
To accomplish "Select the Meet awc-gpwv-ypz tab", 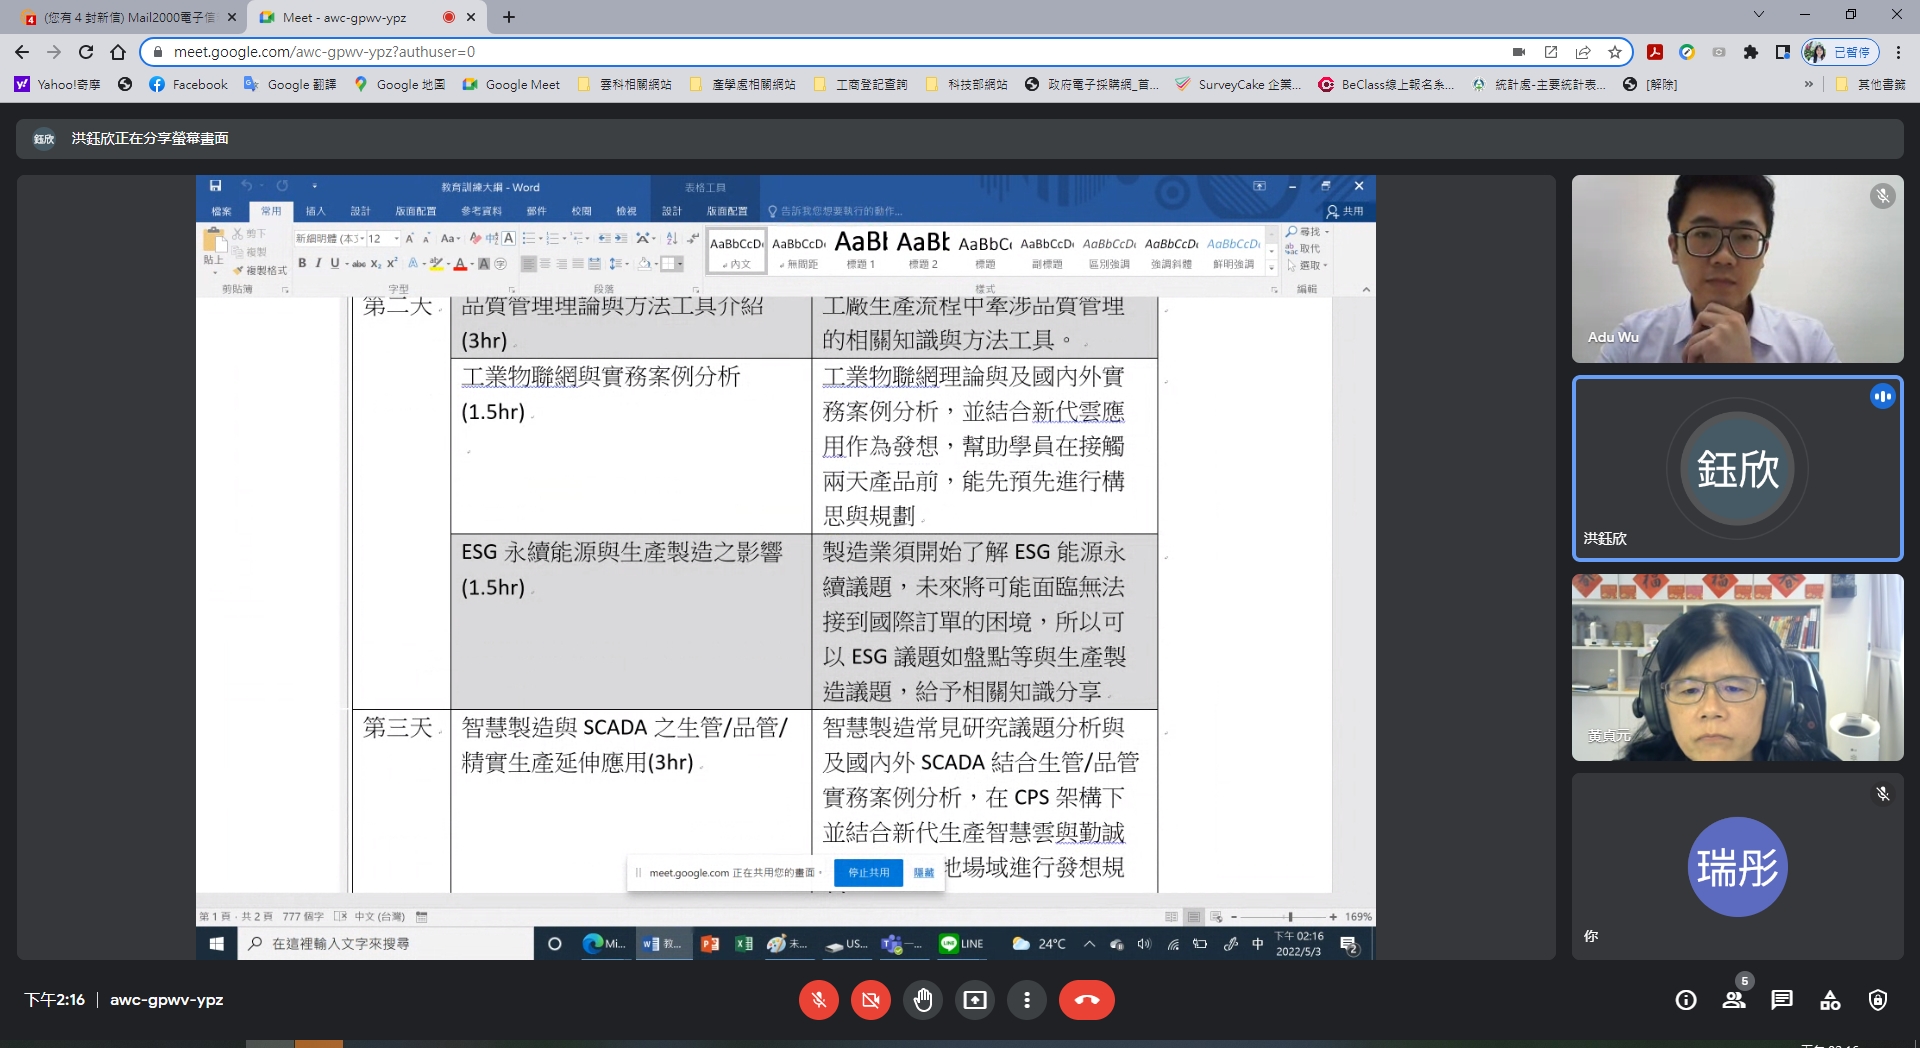I will tap(345, 17).
